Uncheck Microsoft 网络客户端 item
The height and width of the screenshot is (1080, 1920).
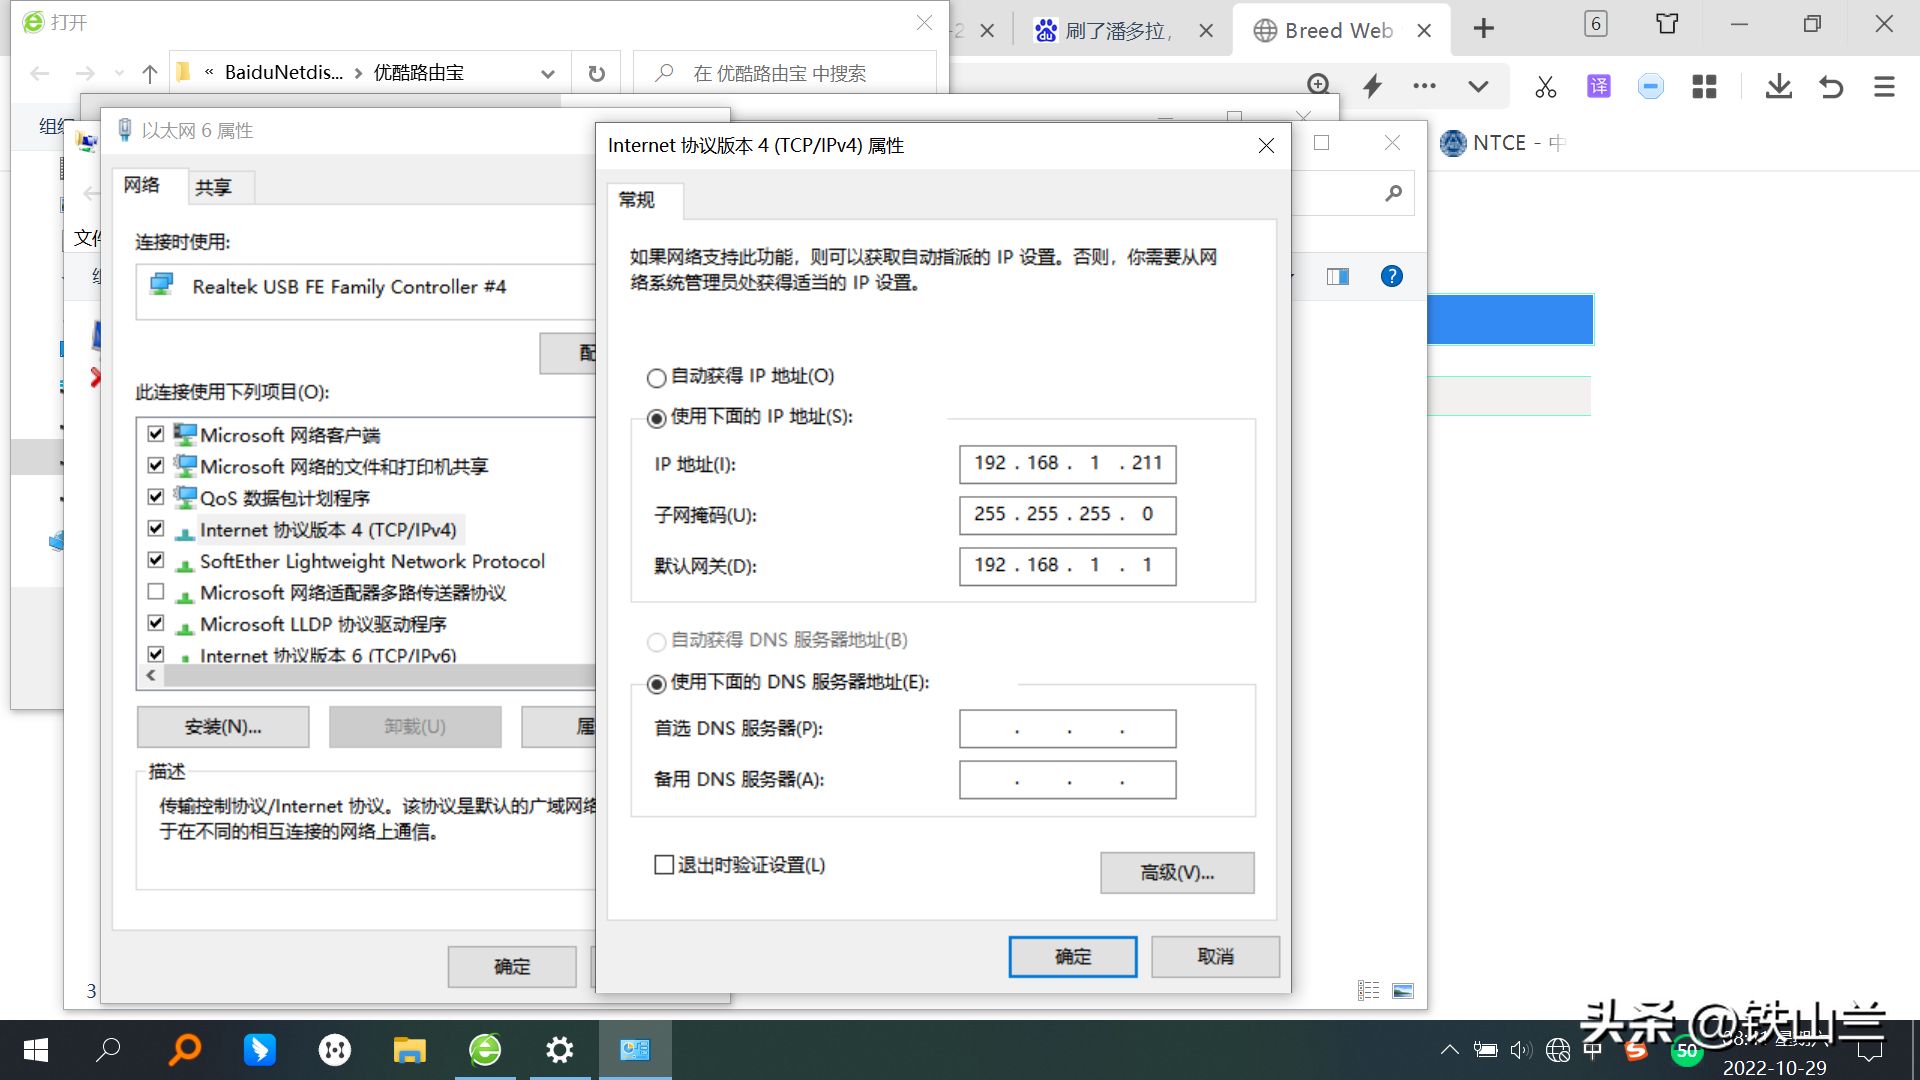tap(155, 434)
